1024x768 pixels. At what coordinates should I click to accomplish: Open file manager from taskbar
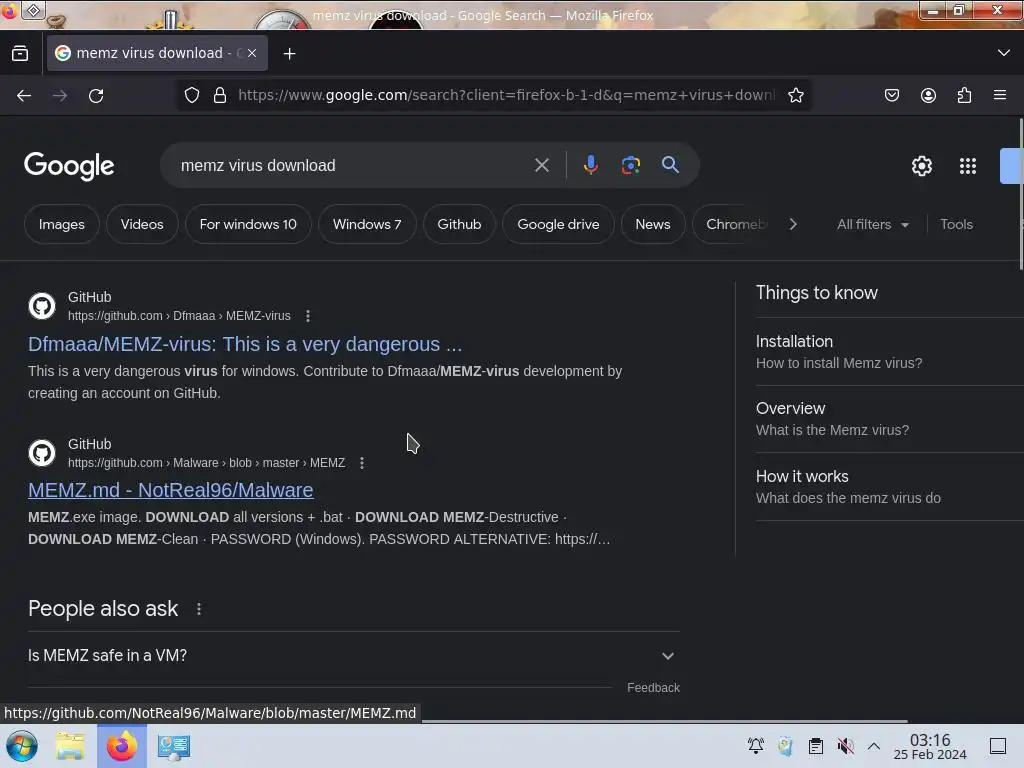point(70,746)
